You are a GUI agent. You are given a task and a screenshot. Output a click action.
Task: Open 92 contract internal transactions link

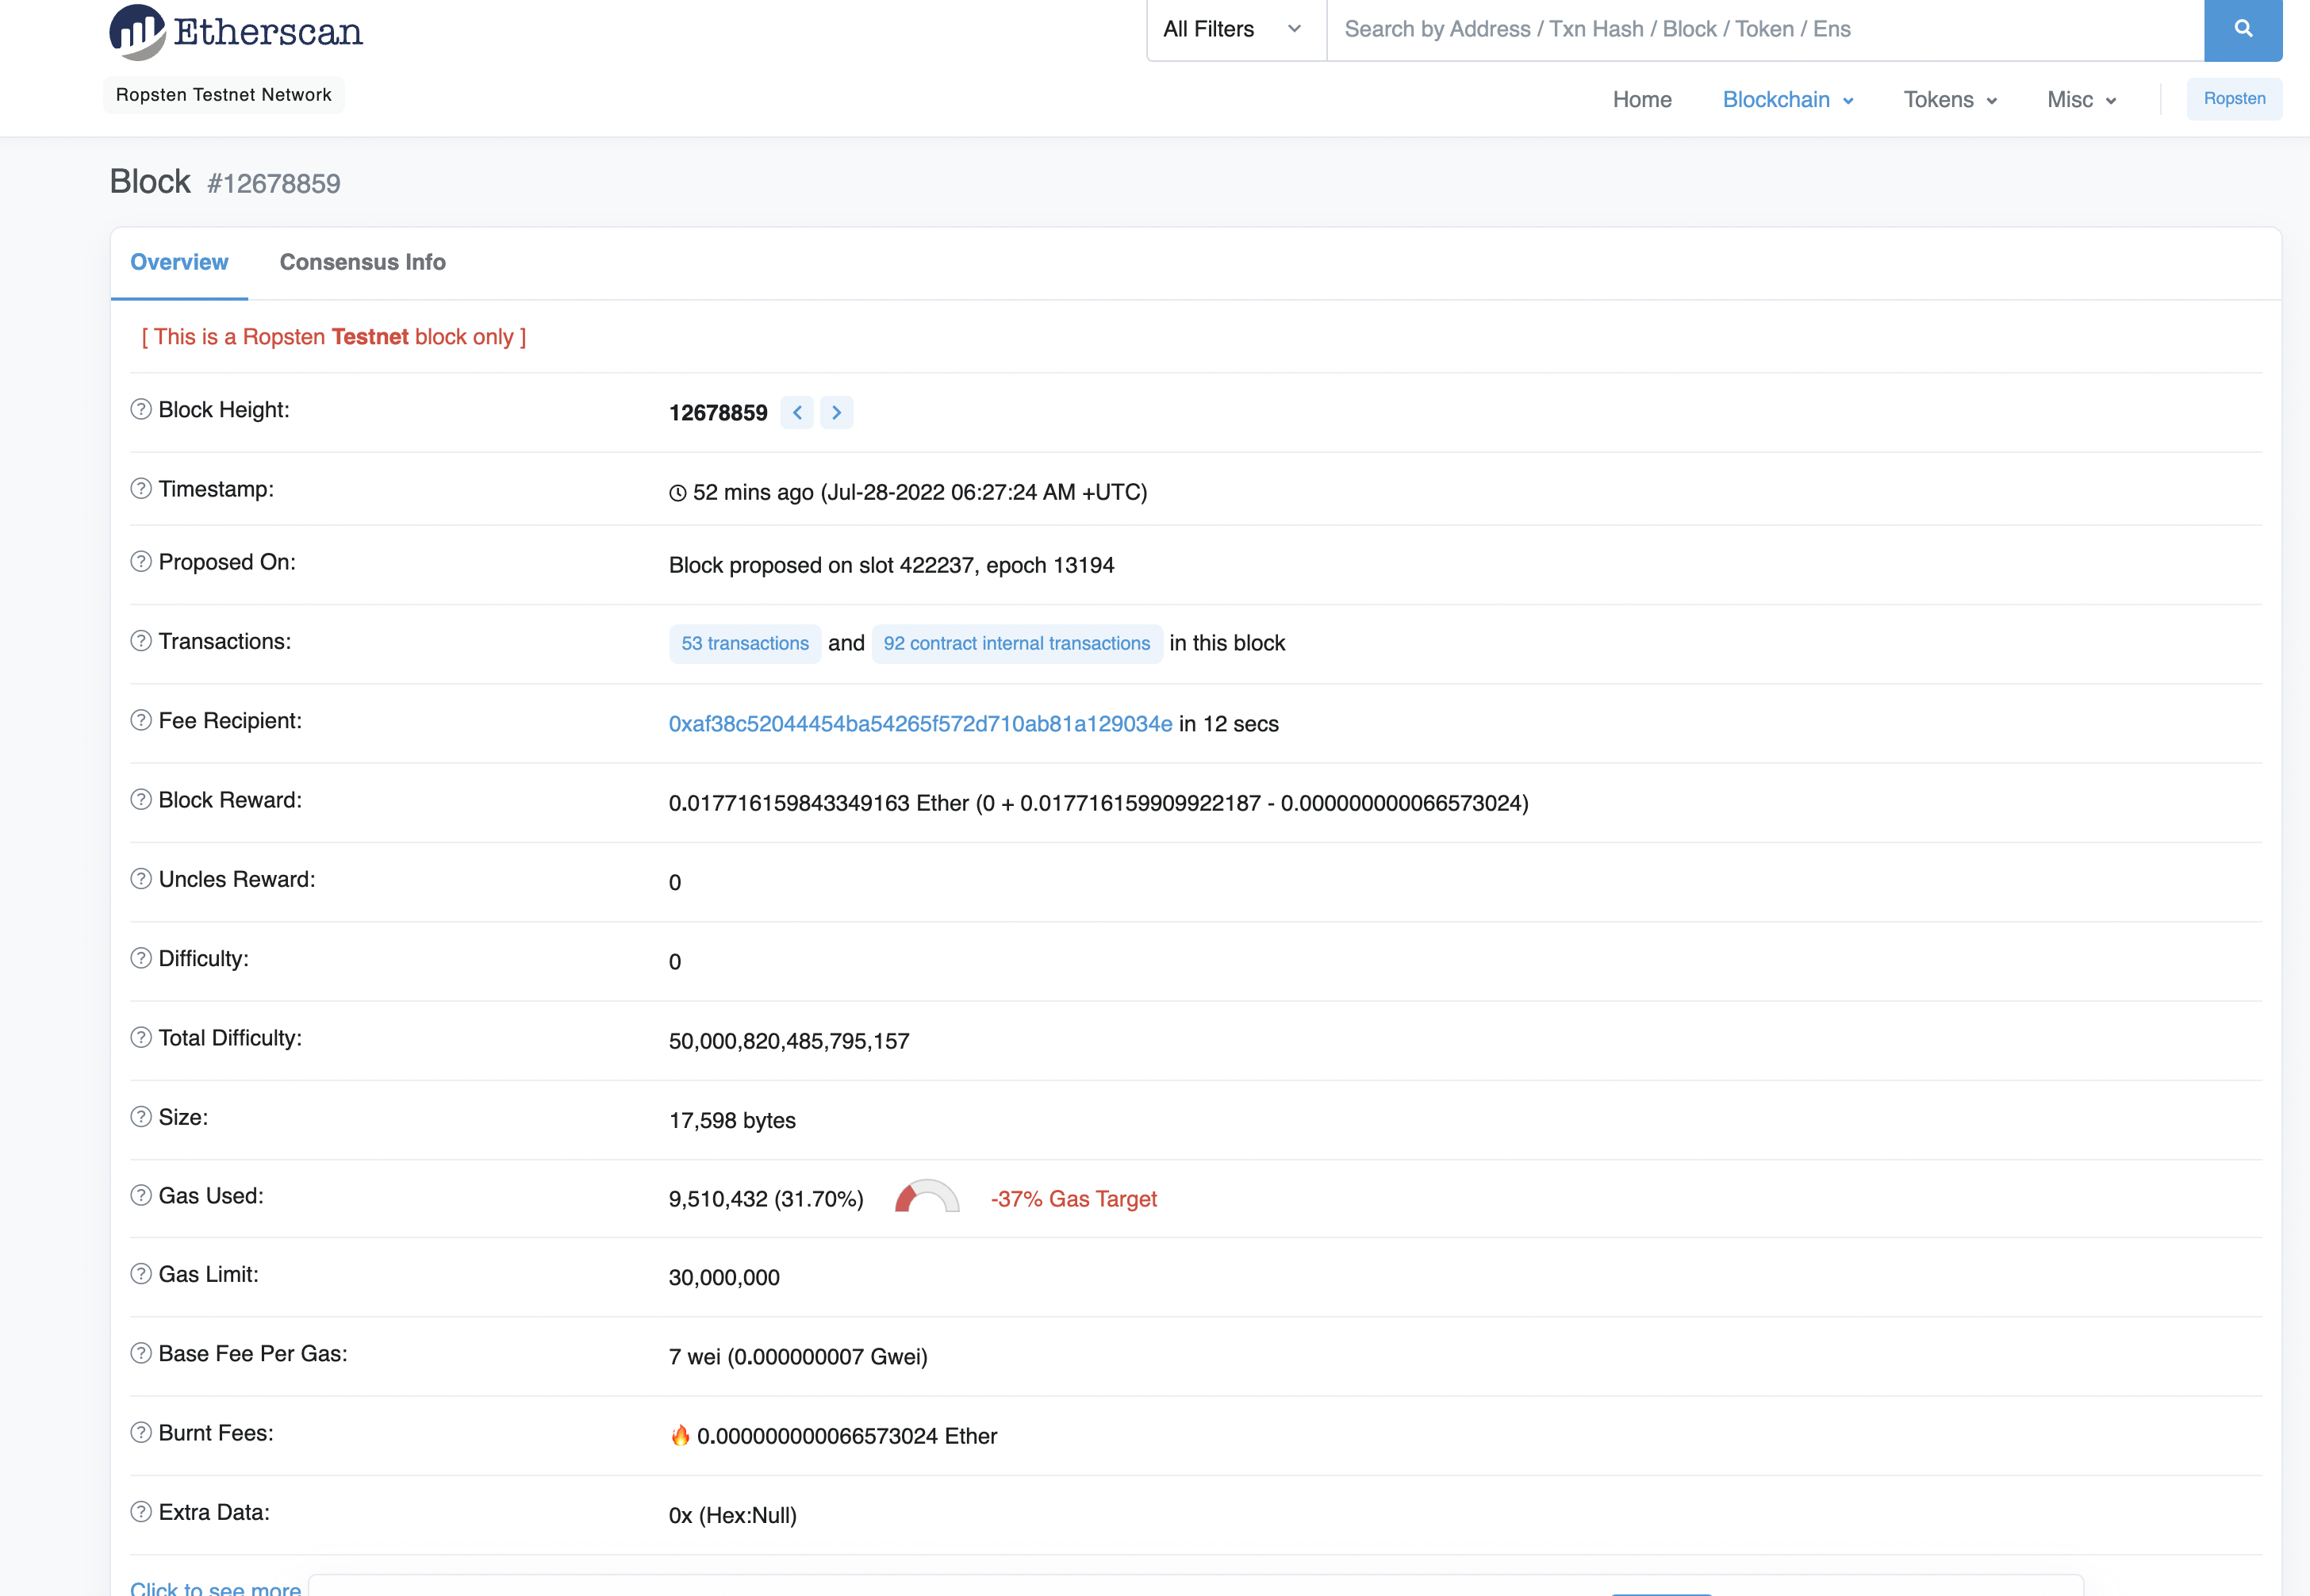click(1017, 643)
